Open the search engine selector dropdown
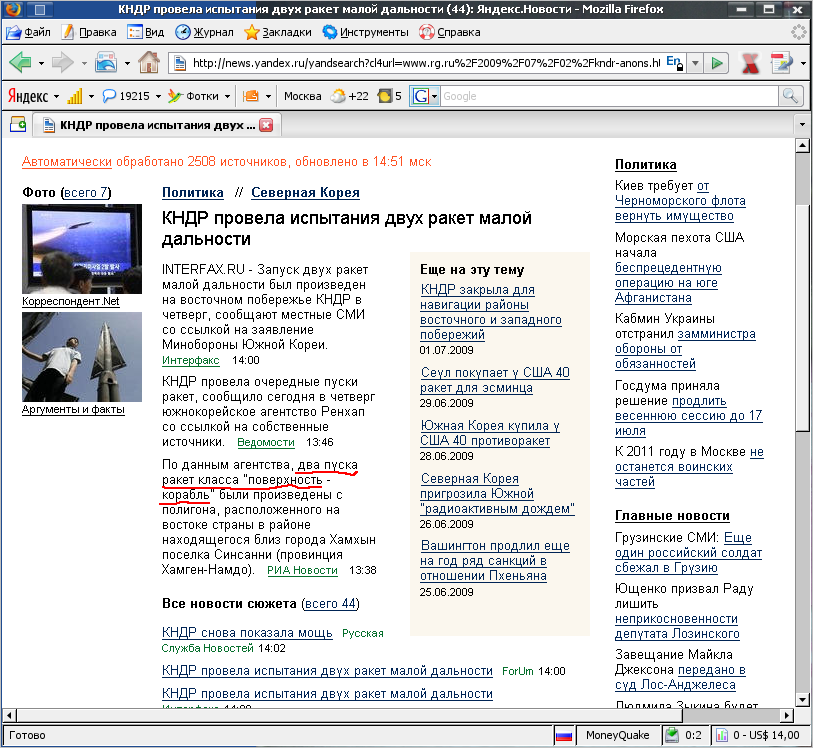 (x=434, y=96)
